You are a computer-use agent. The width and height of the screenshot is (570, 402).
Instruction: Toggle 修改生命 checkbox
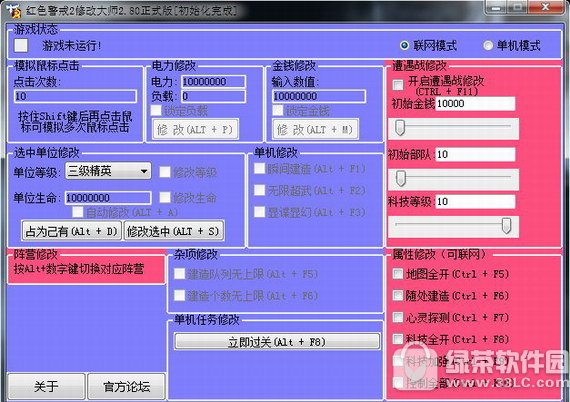(x=165, y=198)
